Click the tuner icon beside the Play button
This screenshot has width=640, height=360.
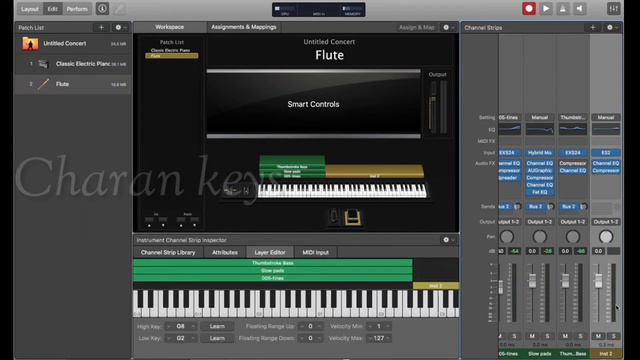pos(563,9)
